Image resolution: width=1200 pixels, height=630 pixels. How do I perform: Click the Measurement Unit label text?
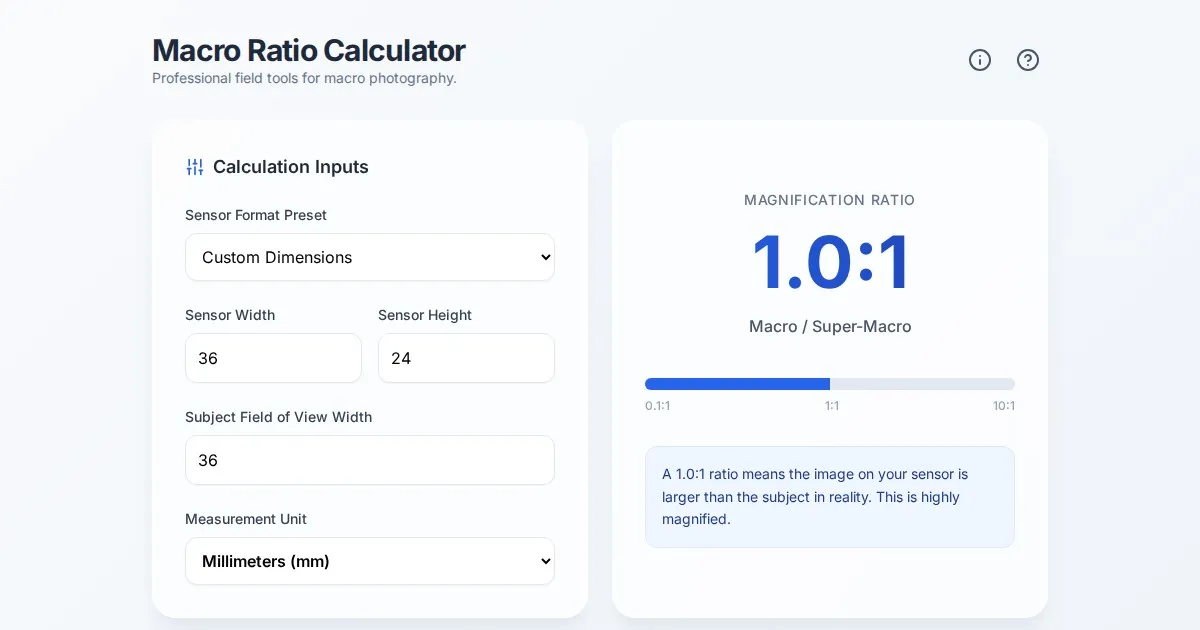pyautogui.click(x=246, y=519)
